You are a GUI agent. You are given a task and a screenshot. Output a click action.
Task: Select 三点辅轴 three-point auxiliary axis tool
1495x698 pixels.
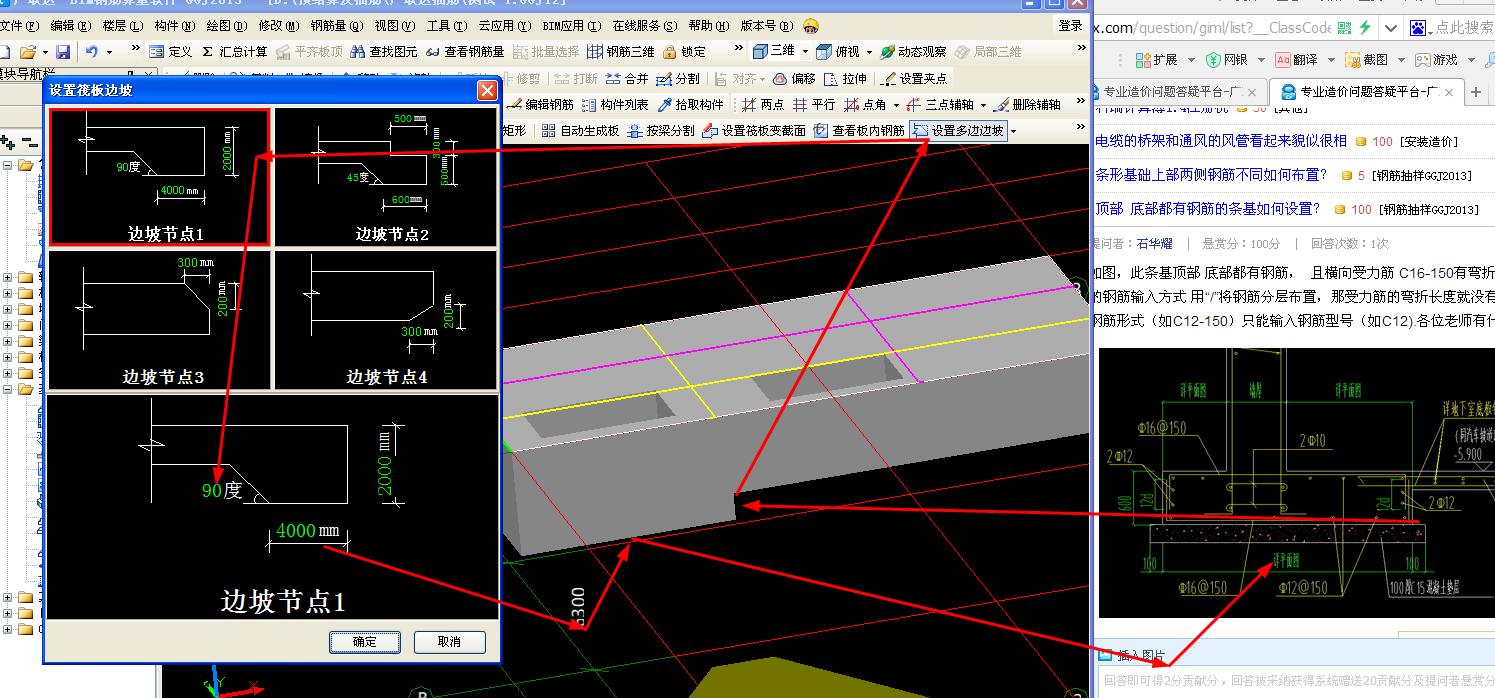coord(939,104)
